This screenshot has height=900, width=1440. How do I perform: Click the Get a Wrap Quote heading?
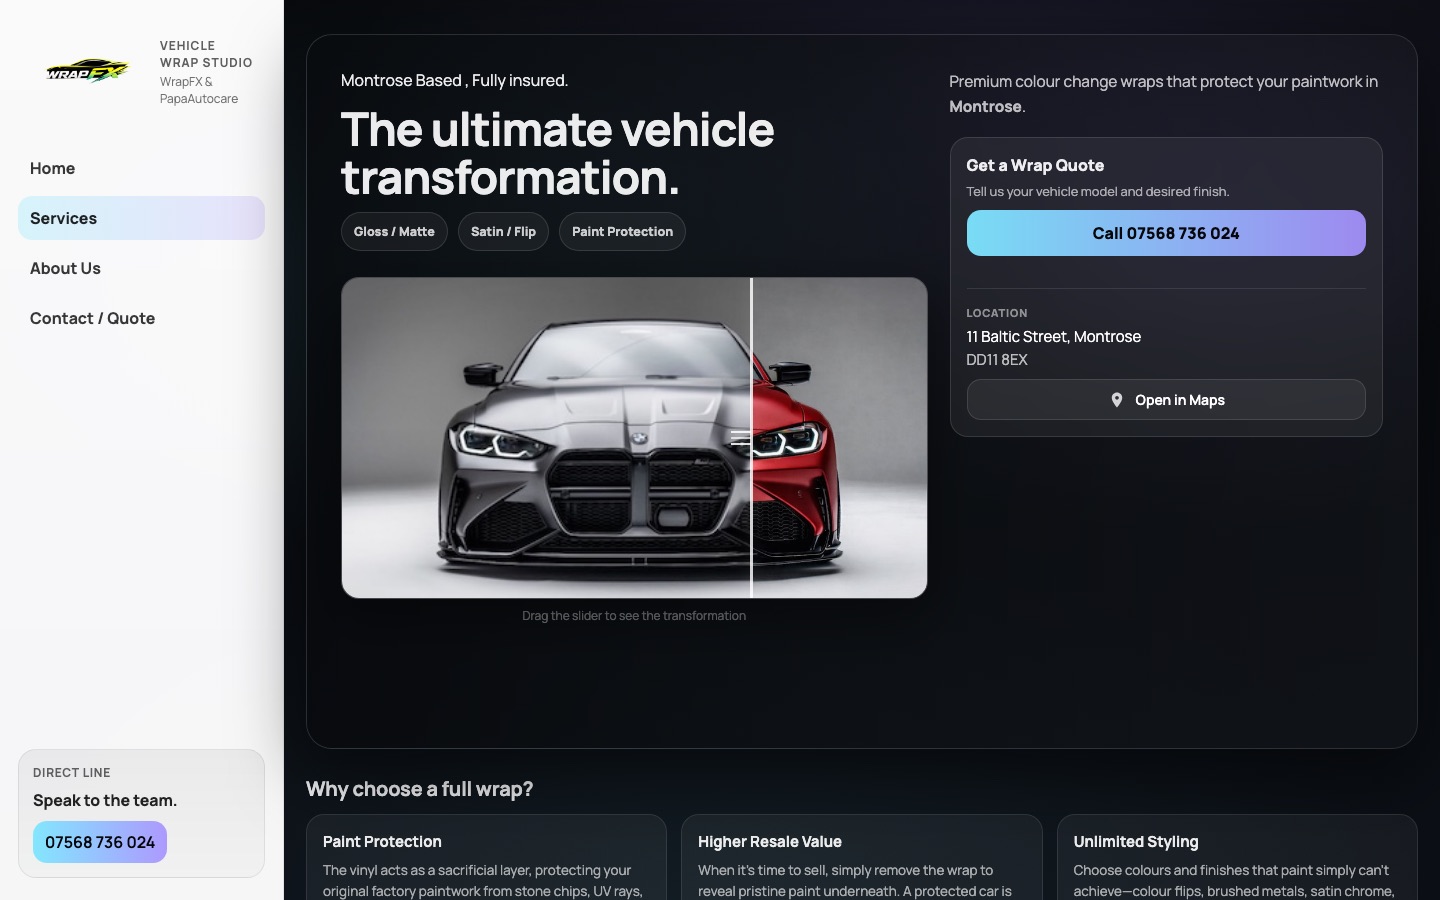pos(1035,166)
